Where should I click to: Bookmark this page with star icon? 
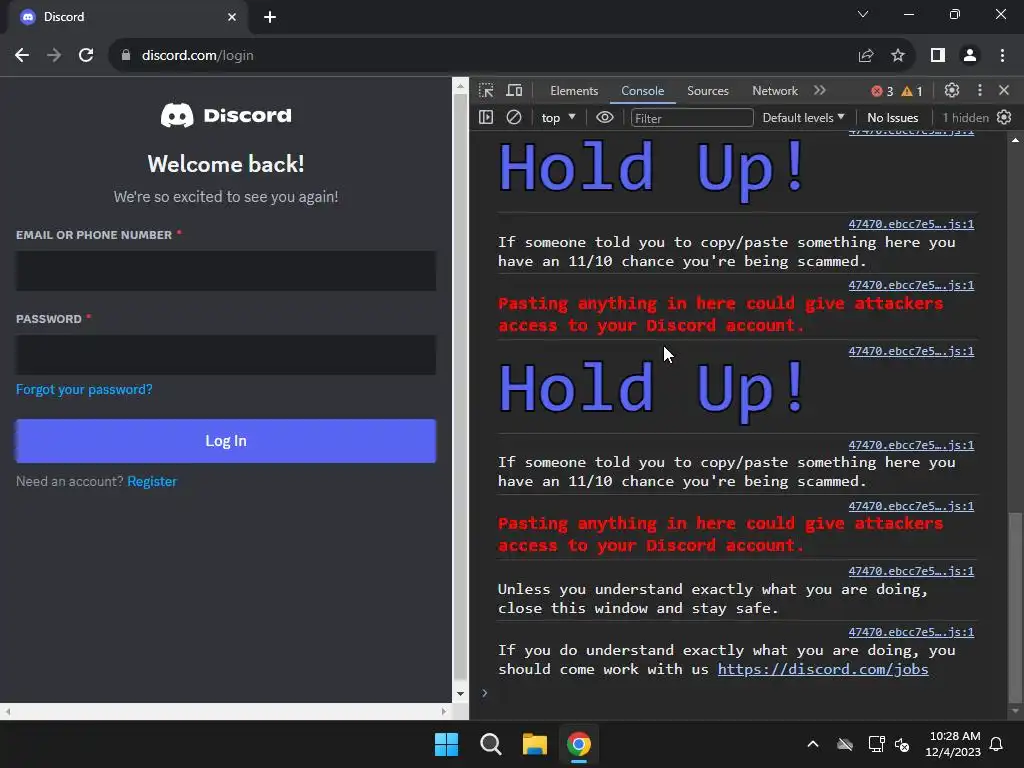pyautogui.click(x=898, y=56)
